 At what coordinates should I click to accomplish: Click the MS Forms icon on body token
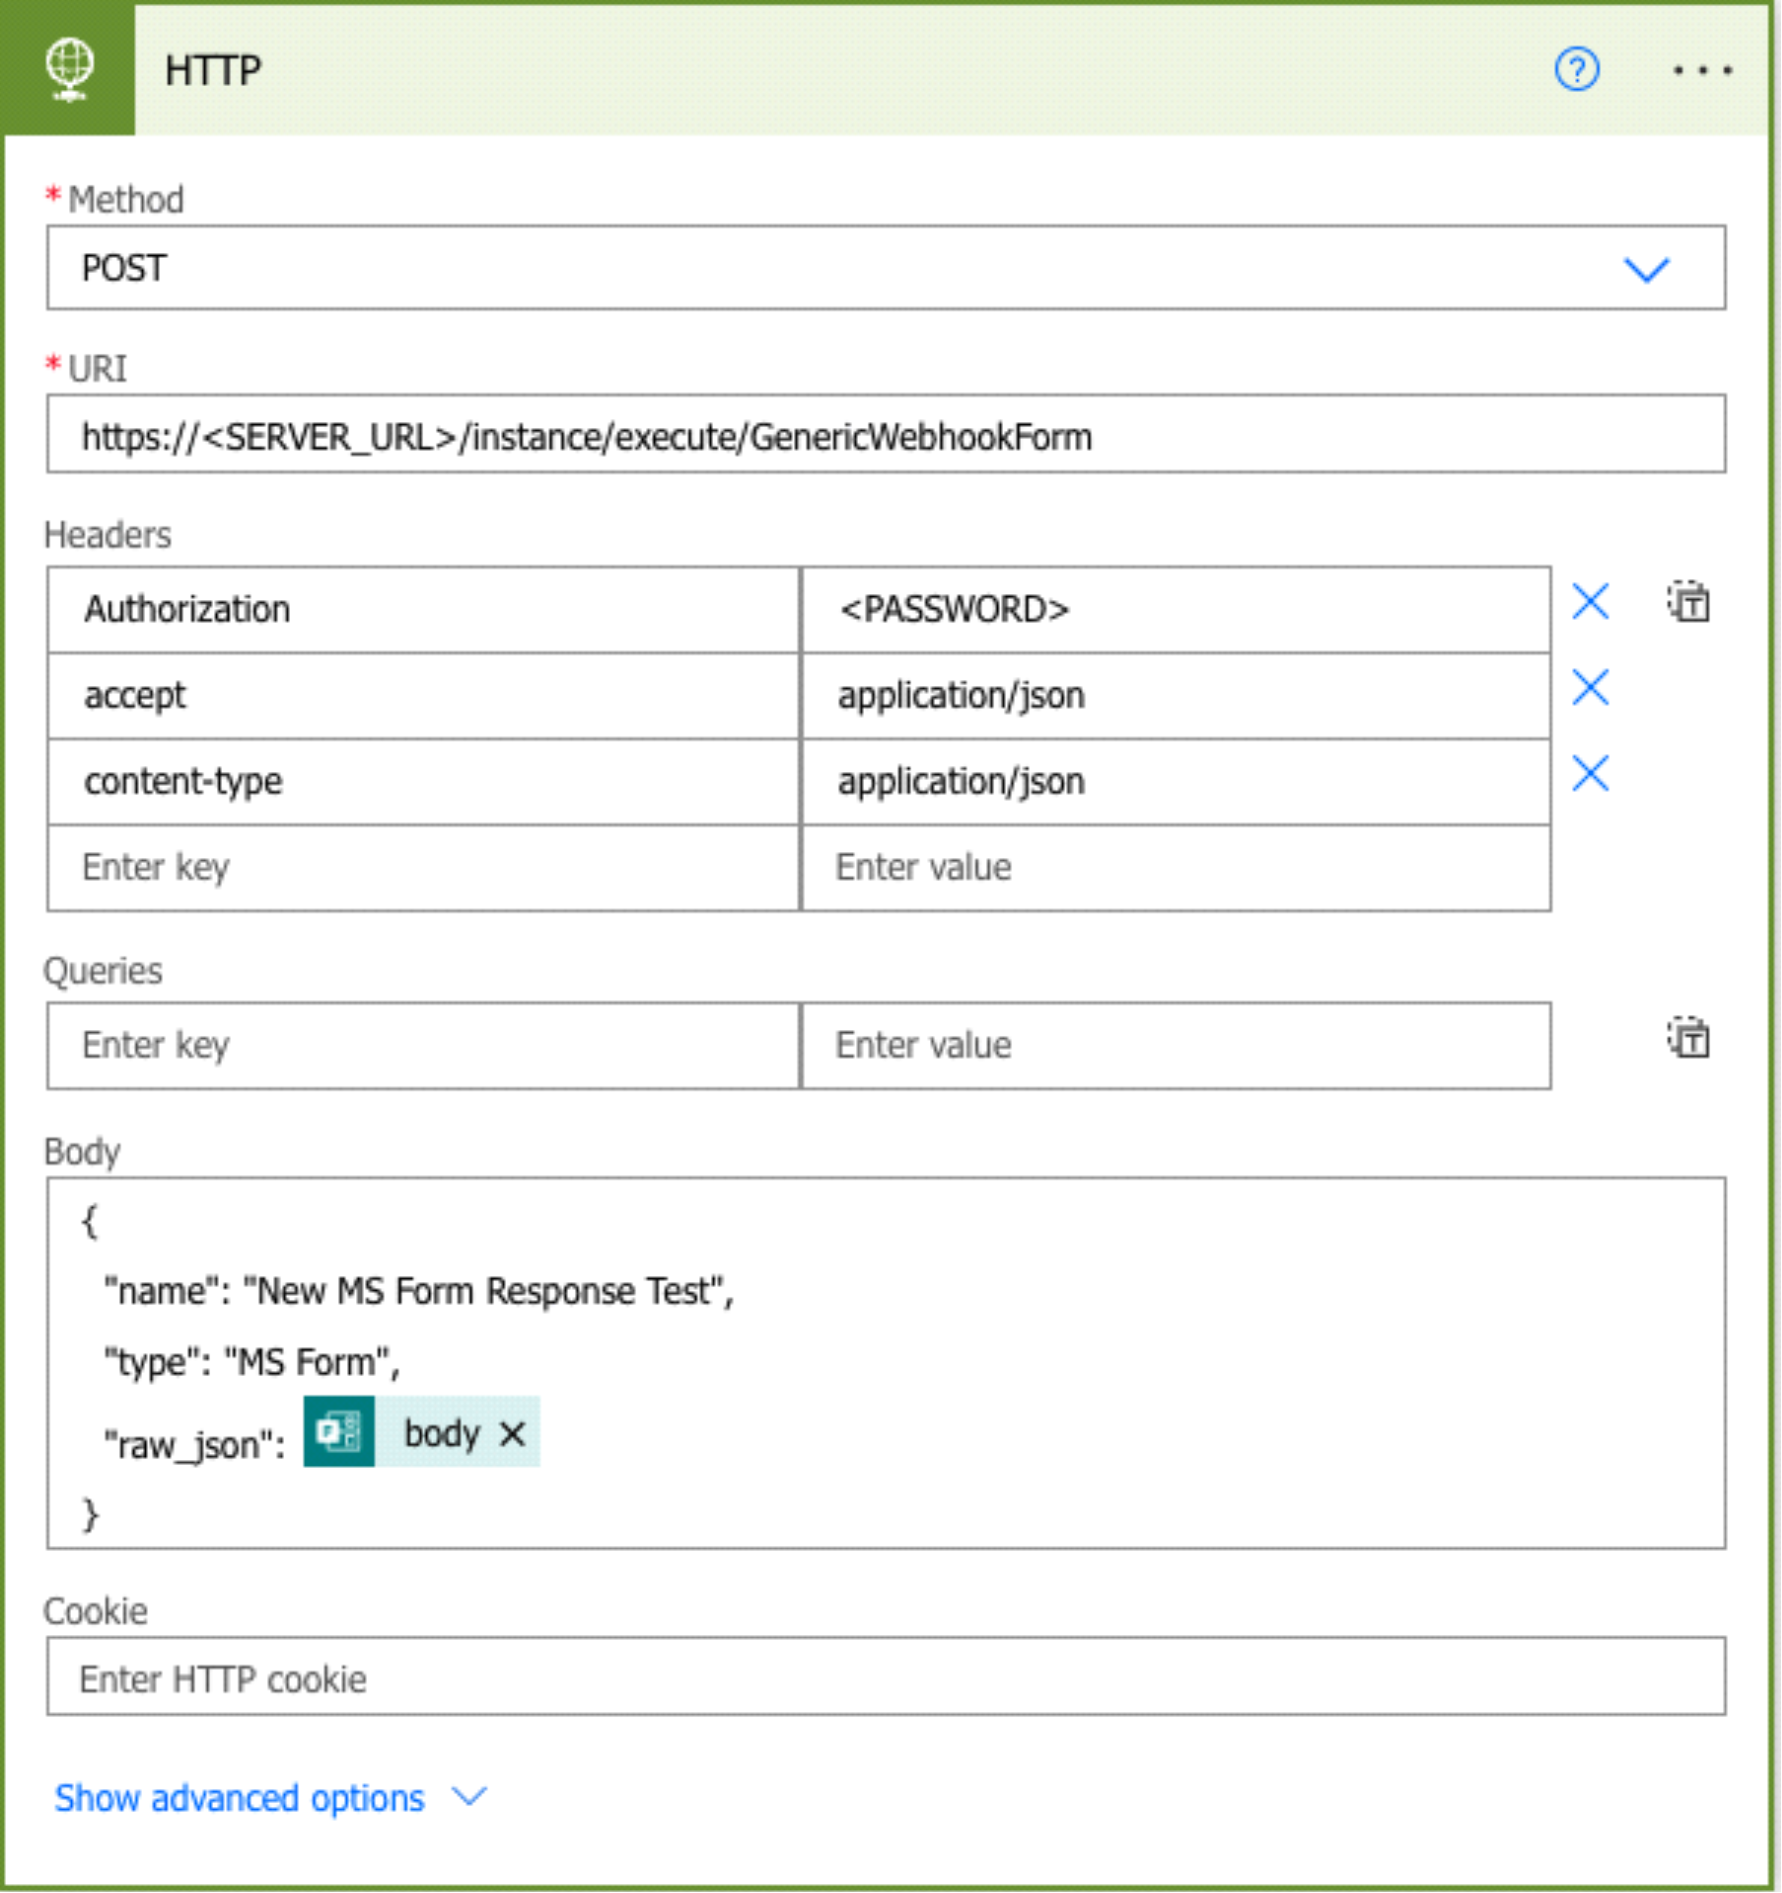coord(339,1432)
